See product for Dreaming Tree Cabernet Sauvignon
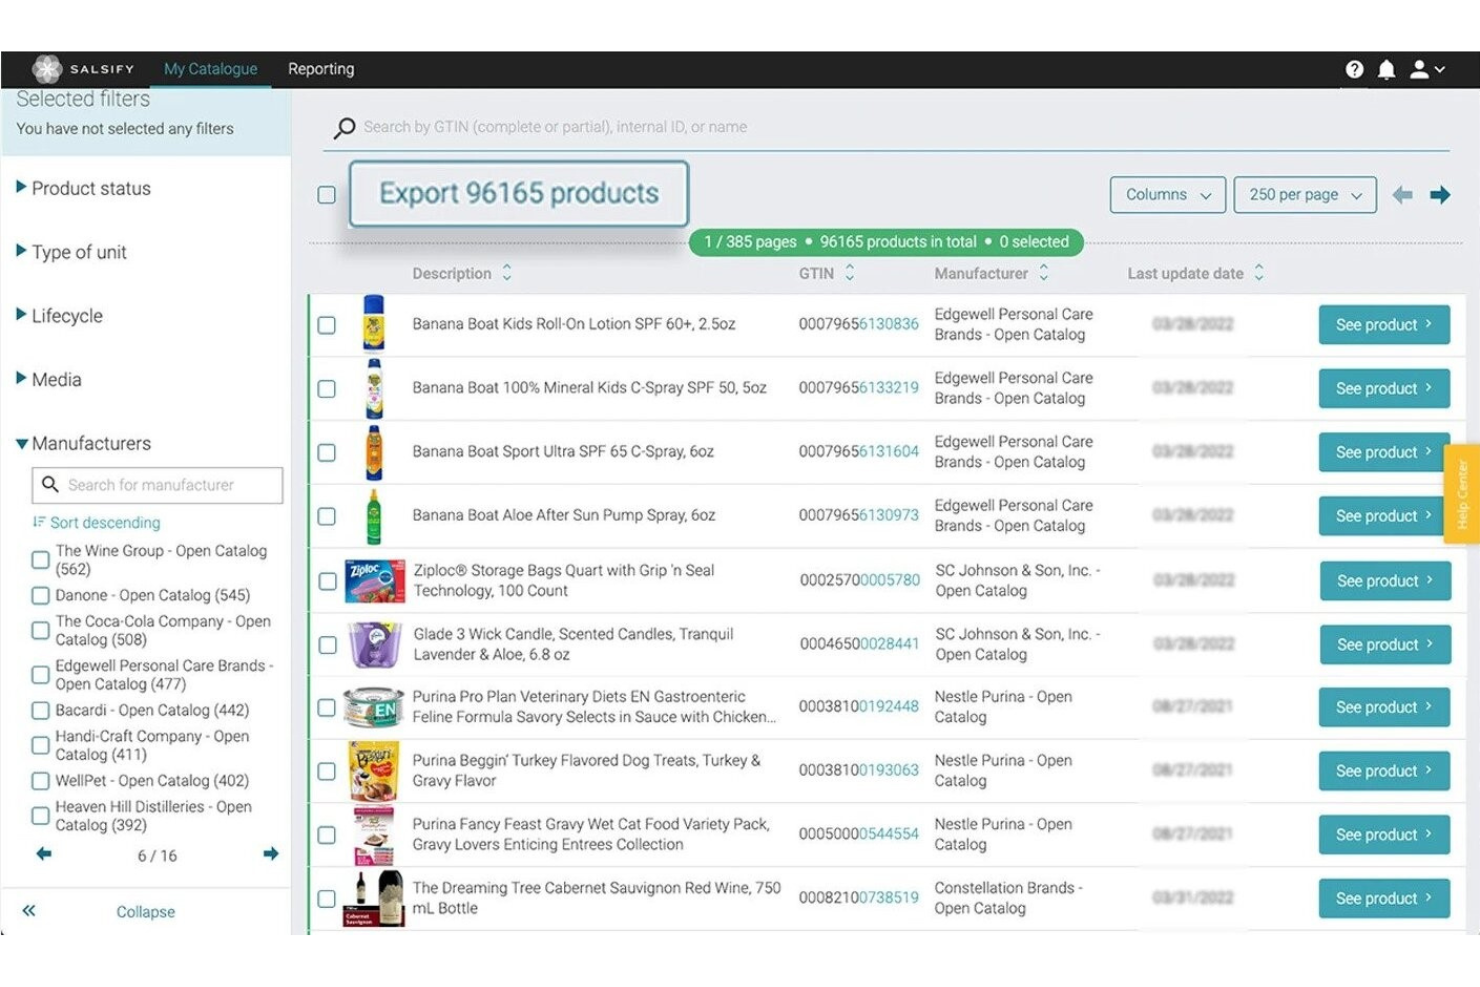 tap(1384, 898)
